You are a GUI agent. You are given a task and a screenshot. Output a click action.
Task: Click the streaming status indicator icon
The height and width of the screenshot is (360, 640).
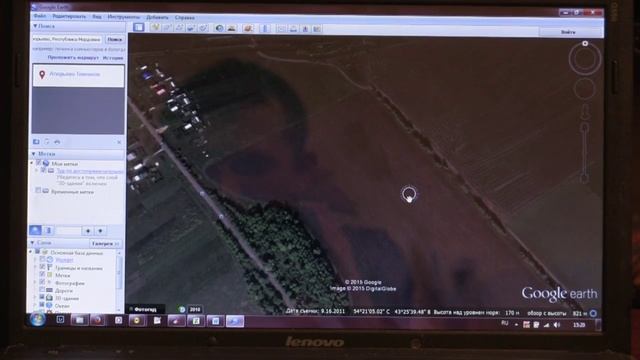(x=593, y=313)
